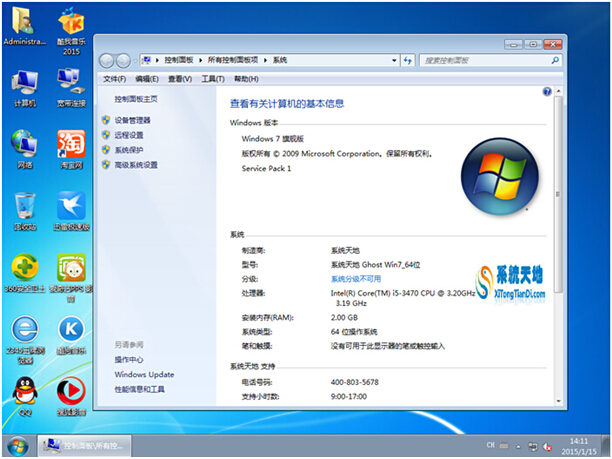Launch 360安全卫士 from the desktop
This screenshot has width=612, height=459.
coord(25,269)
